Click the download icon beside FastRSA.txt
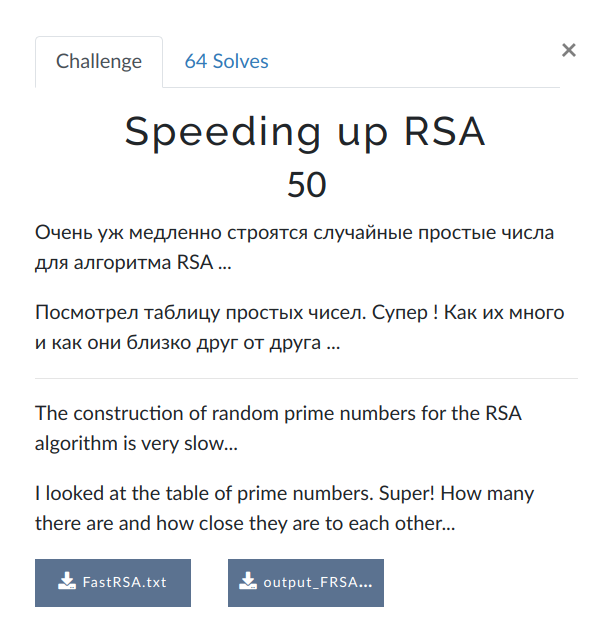This screenshot has width=615, height=622. (x=67, y=581)
